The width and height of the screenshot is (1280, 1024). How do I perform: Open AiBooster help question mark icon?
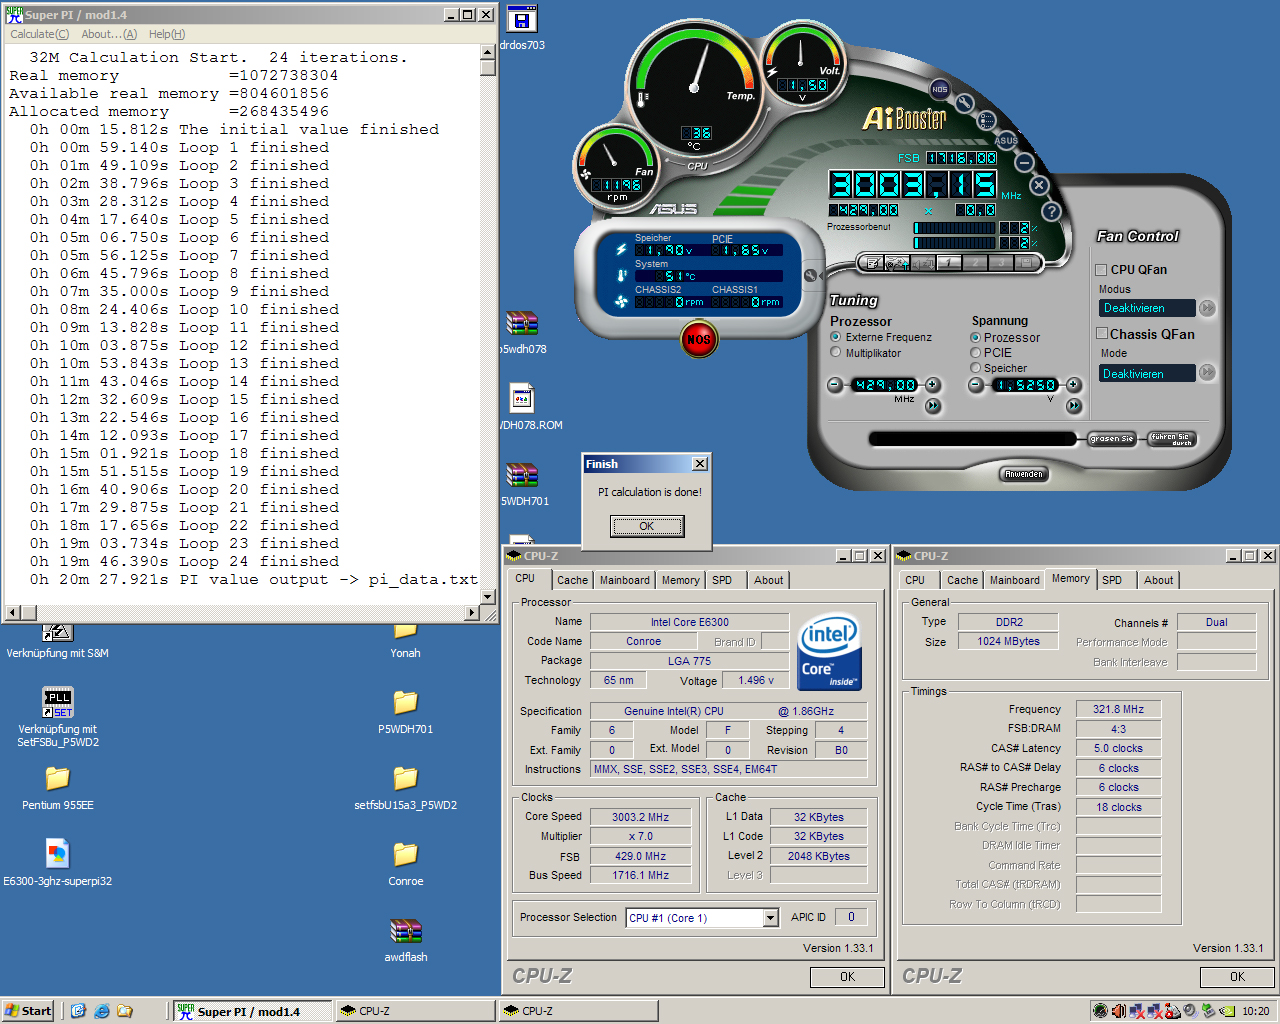pos(1051,211)
